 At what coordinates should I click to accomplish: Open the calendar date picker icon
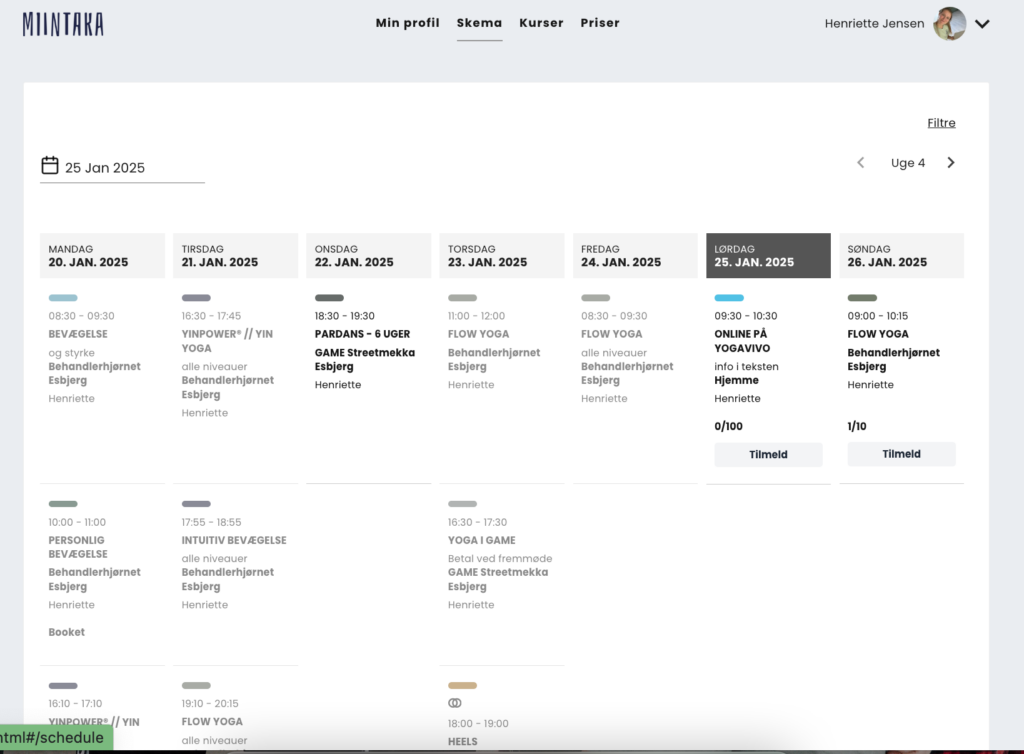[x=50, y=166]
